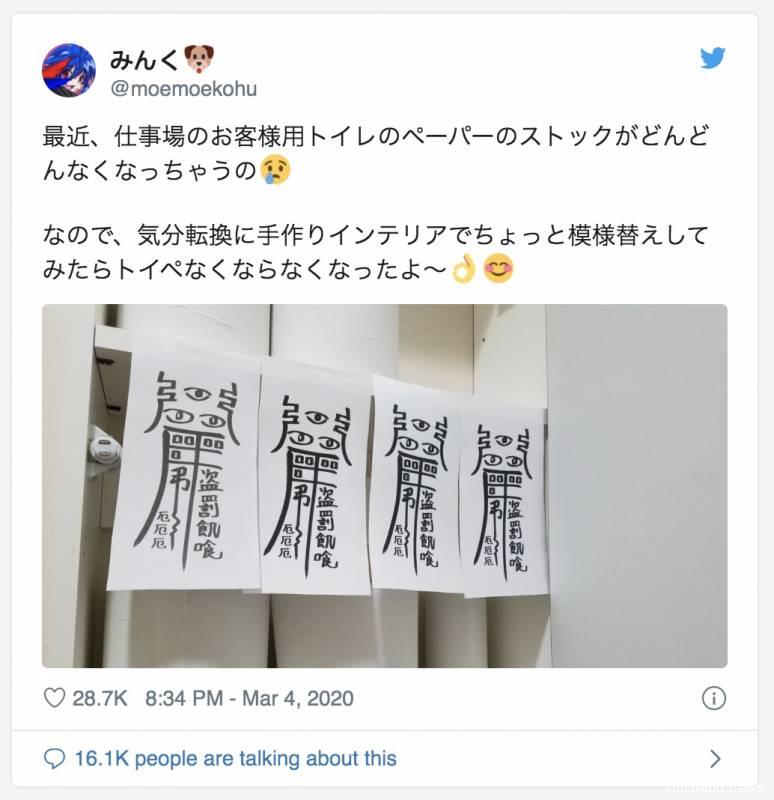Like the tweet with the heart icon
This screenshot has height=800, width=774.
tap(54, 698)
